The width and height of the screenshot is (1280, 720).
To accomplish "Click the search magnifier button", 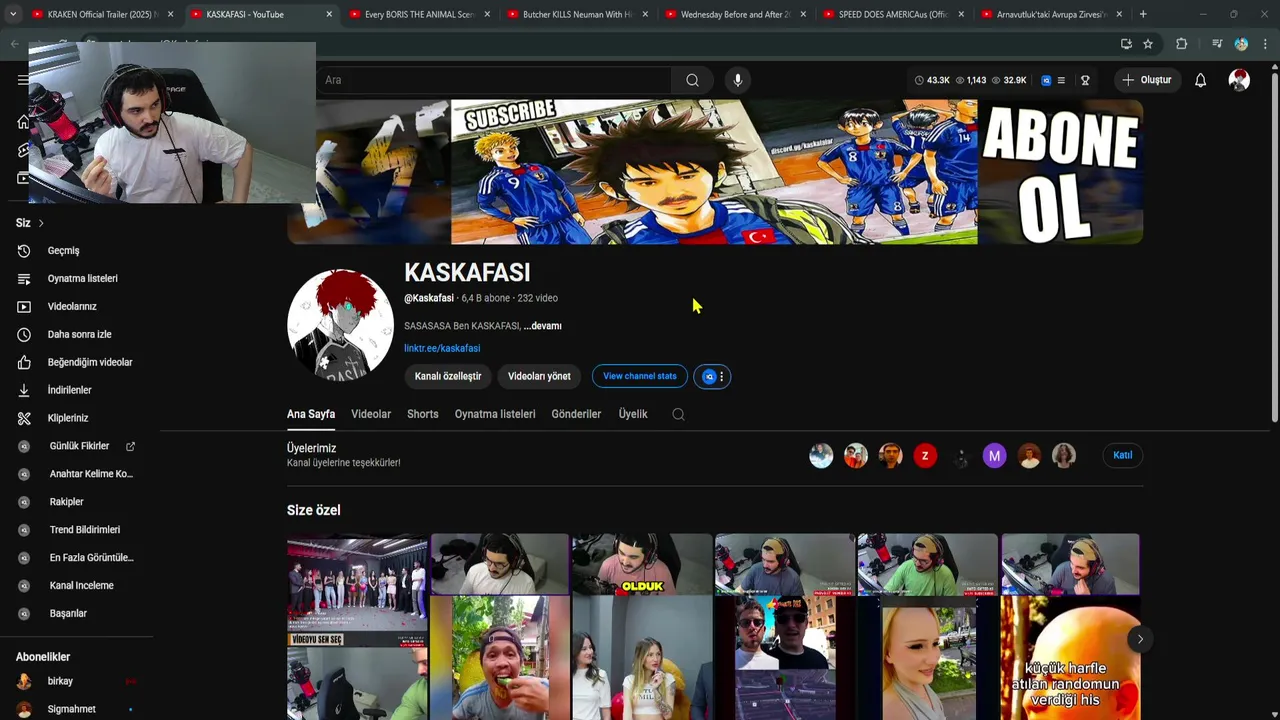I will pos(692,80).
